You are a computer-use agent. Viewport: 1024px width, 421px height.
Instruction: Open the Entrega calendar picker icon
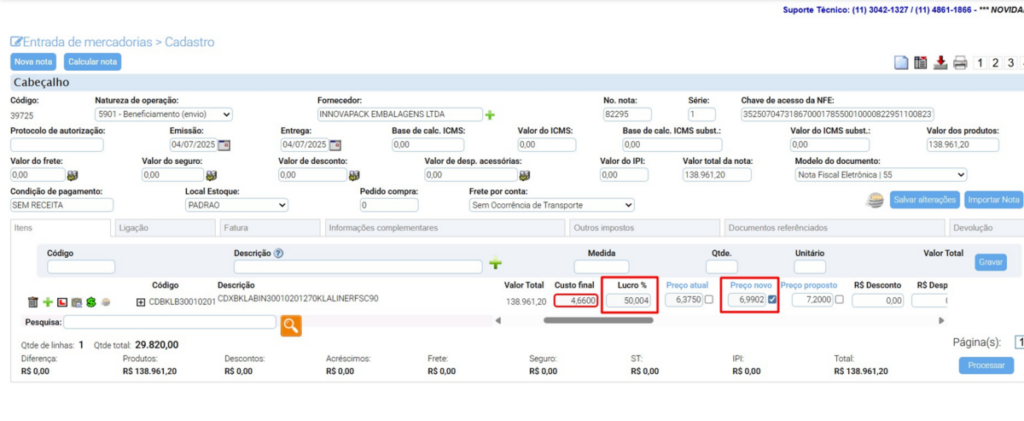pos(335,144)
